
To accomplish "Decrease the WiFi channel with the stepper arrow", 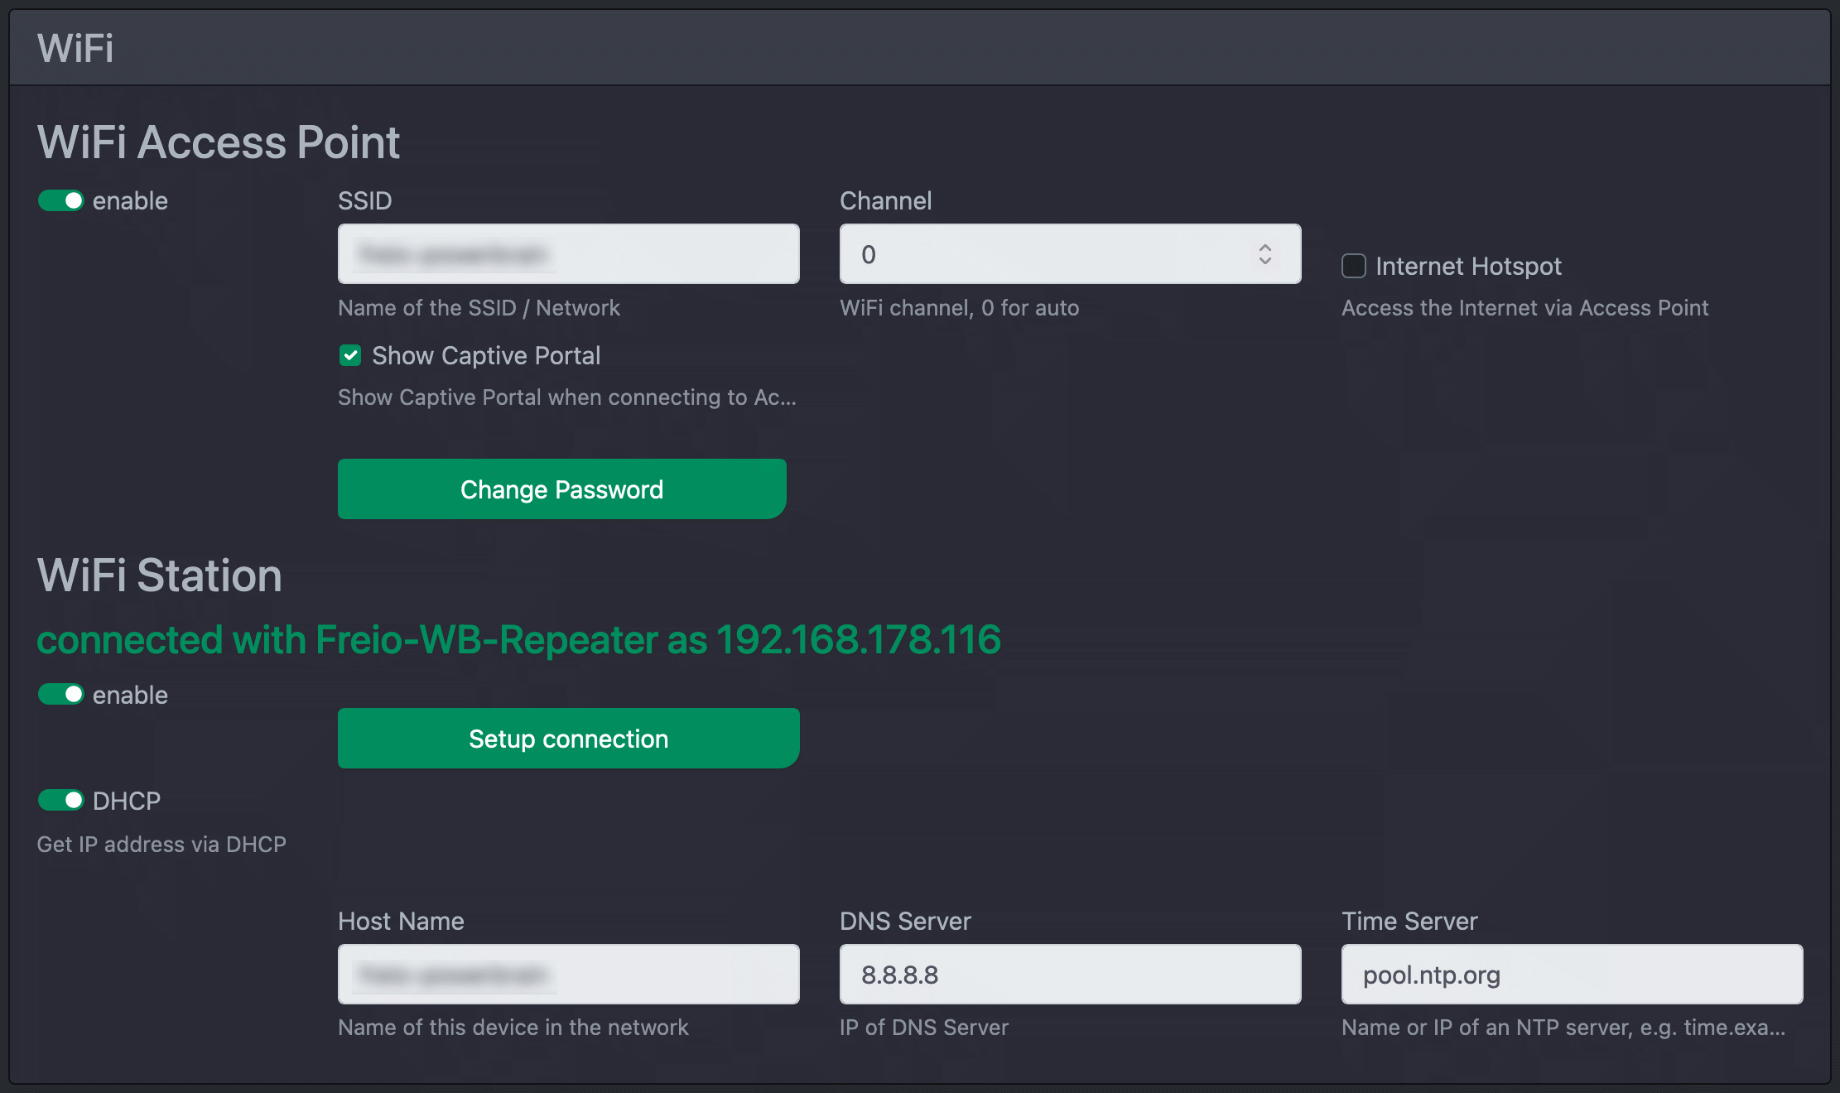I will tap(1264, 261).
